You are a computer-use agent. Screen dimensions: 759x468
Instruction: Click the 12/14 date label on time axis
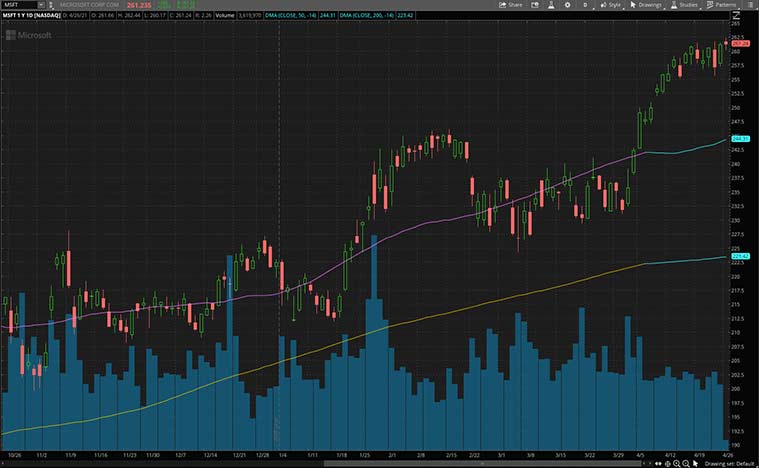(x=210, y=455)
